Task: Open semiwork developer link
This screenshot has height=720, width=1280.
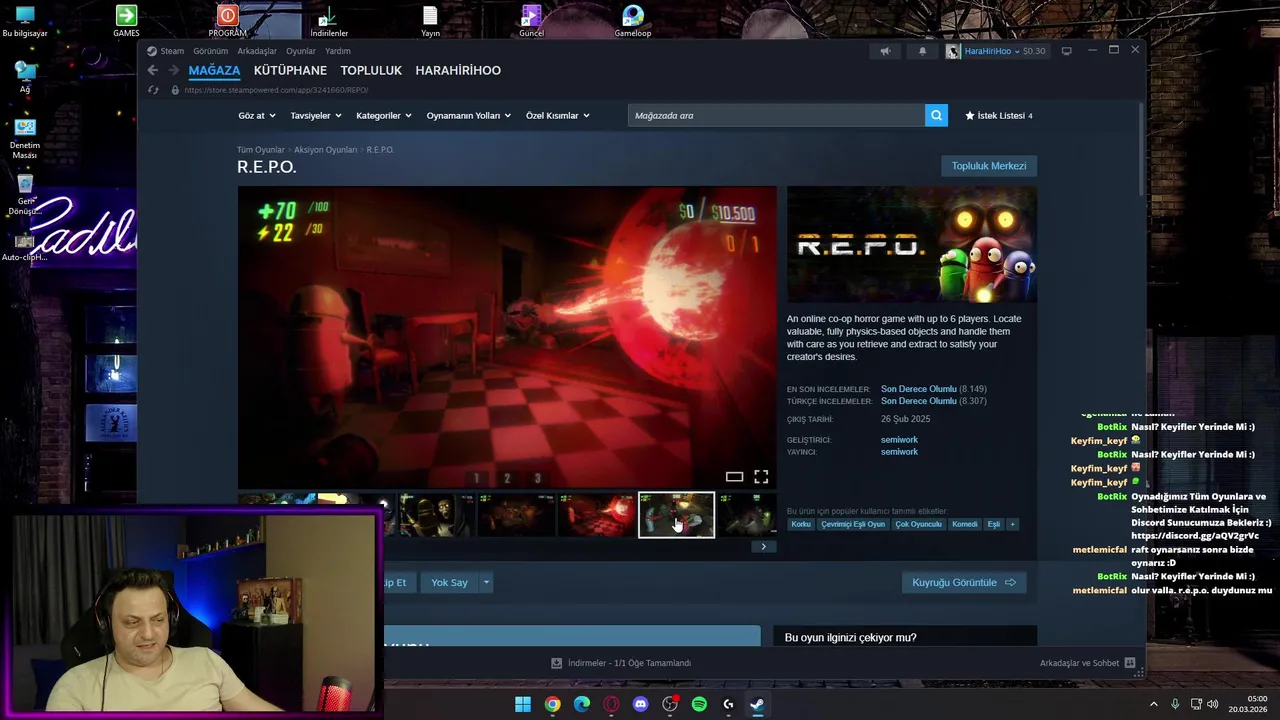Action: tap(899, 440)
